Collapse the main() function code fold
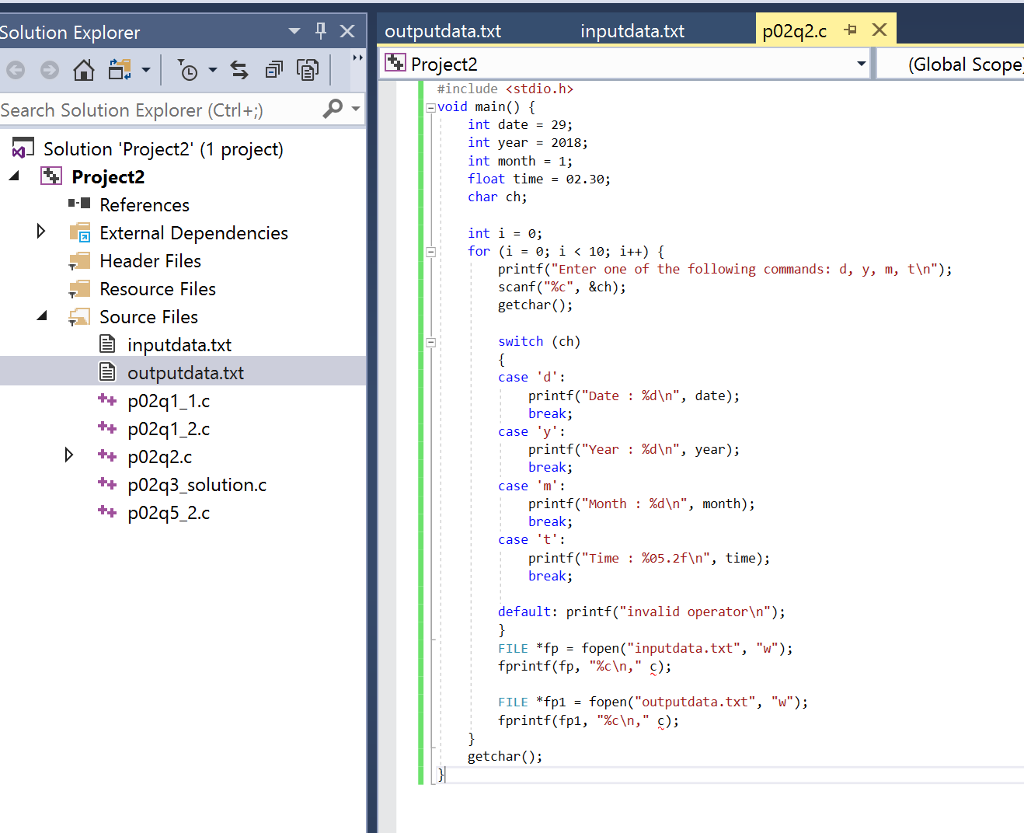This screenshot has height=833, width=1024. point(431,107)
